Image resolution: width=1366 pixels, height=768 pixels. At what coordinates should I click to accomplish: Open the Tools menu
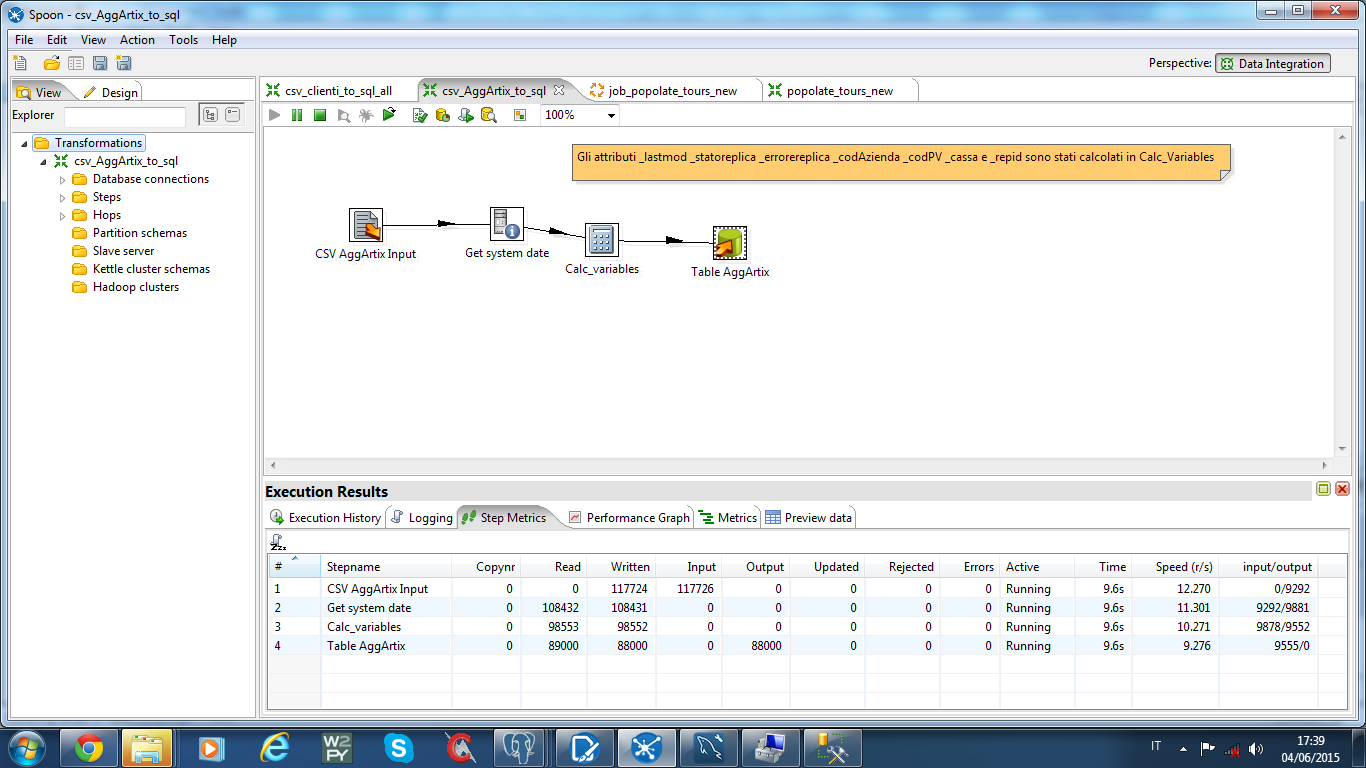click(x=184, y=40)
